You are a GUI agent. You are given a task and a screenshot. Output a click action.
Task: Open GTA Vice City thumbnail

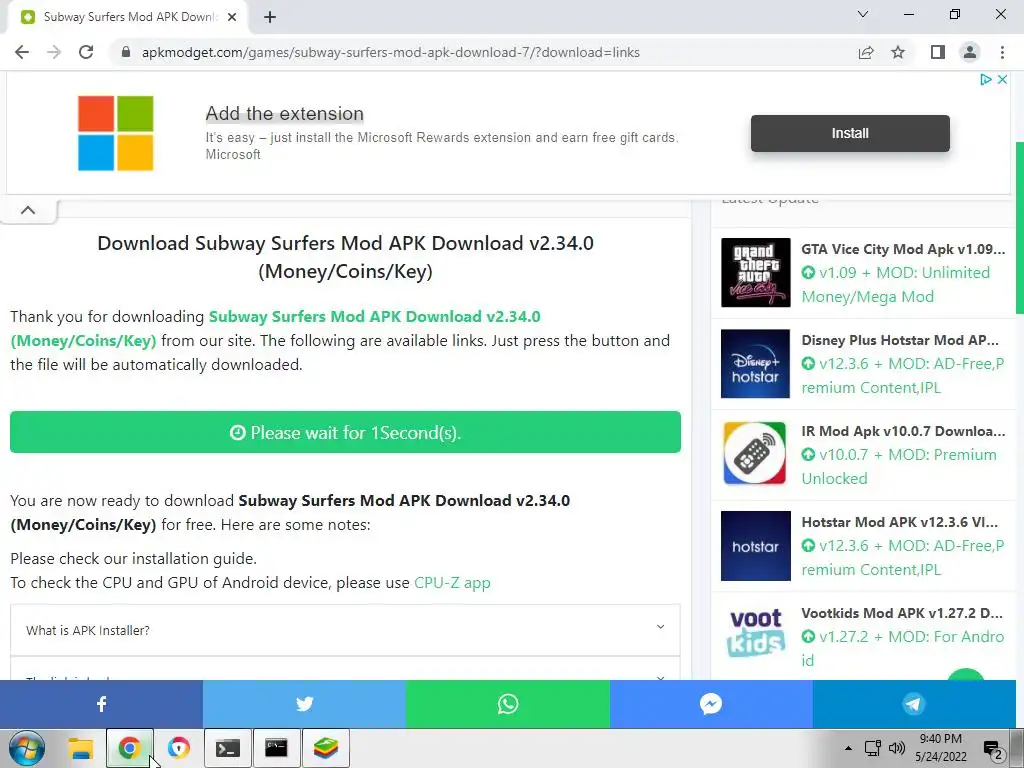pyautogui.click(x=756, y=272)
